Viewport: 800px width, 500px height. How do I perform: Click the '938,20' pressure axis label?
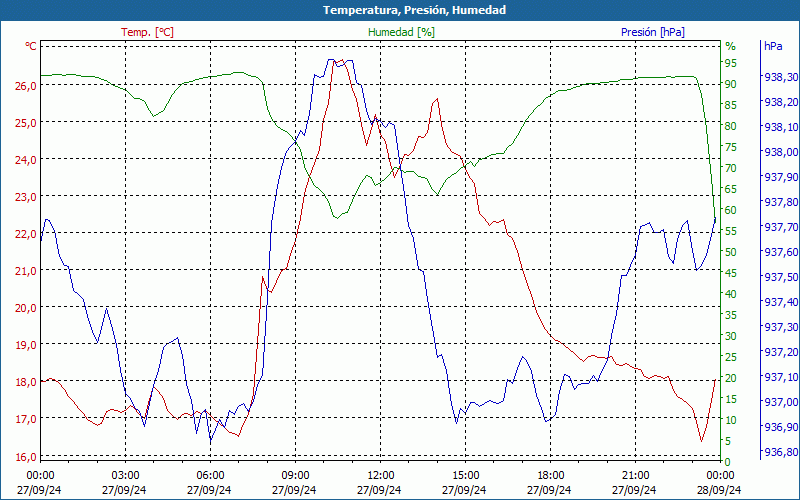781,102
